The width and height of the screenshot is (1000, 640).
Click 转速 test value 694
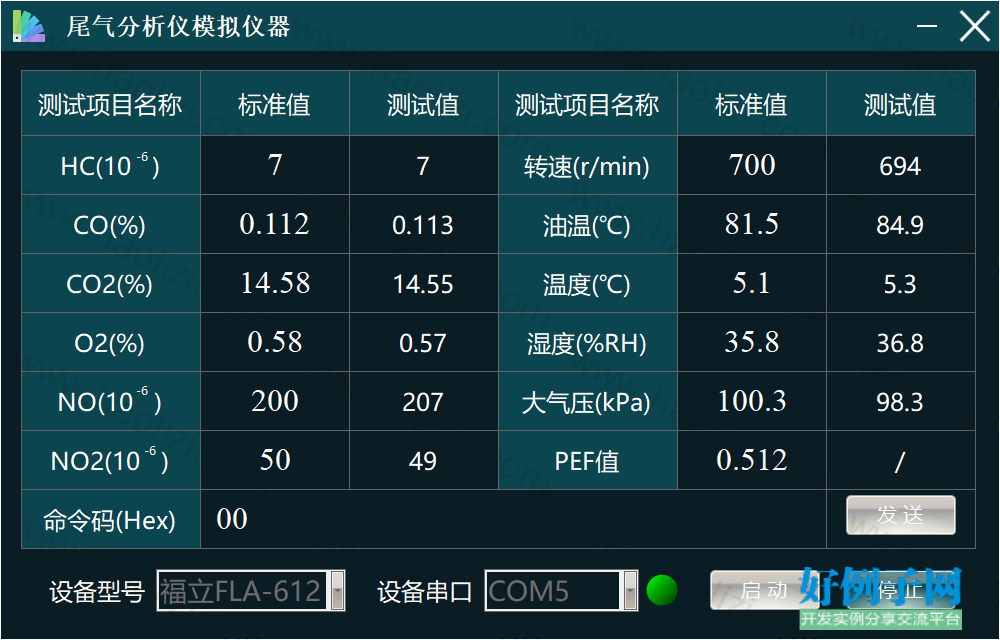coord(901,165)
